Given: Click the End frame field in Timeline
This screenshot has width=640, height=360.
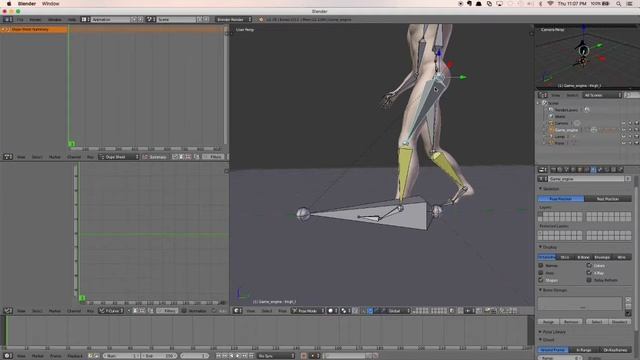Looking at the screenshot, I should (x=160, y=356).
